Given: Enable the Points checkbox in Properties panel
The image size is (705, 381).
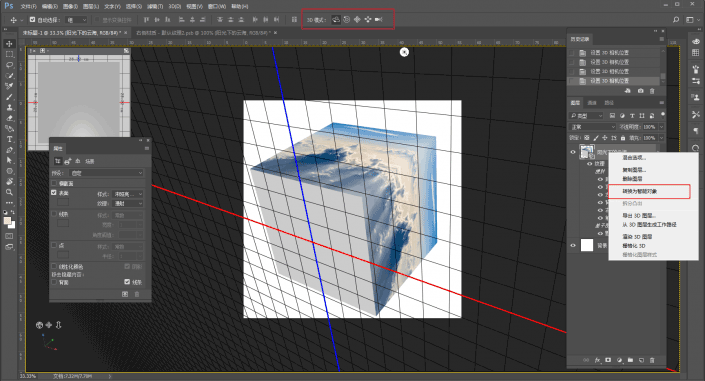Looking at the screenshot, I should pyautogui.click(x=54, y=245).
